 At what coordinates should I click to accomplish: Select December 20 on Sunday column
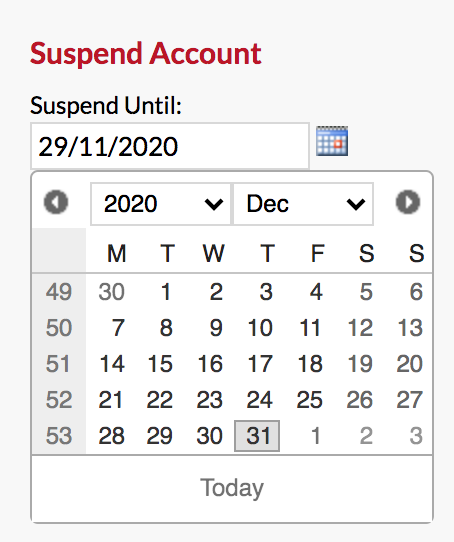[409, 364]
